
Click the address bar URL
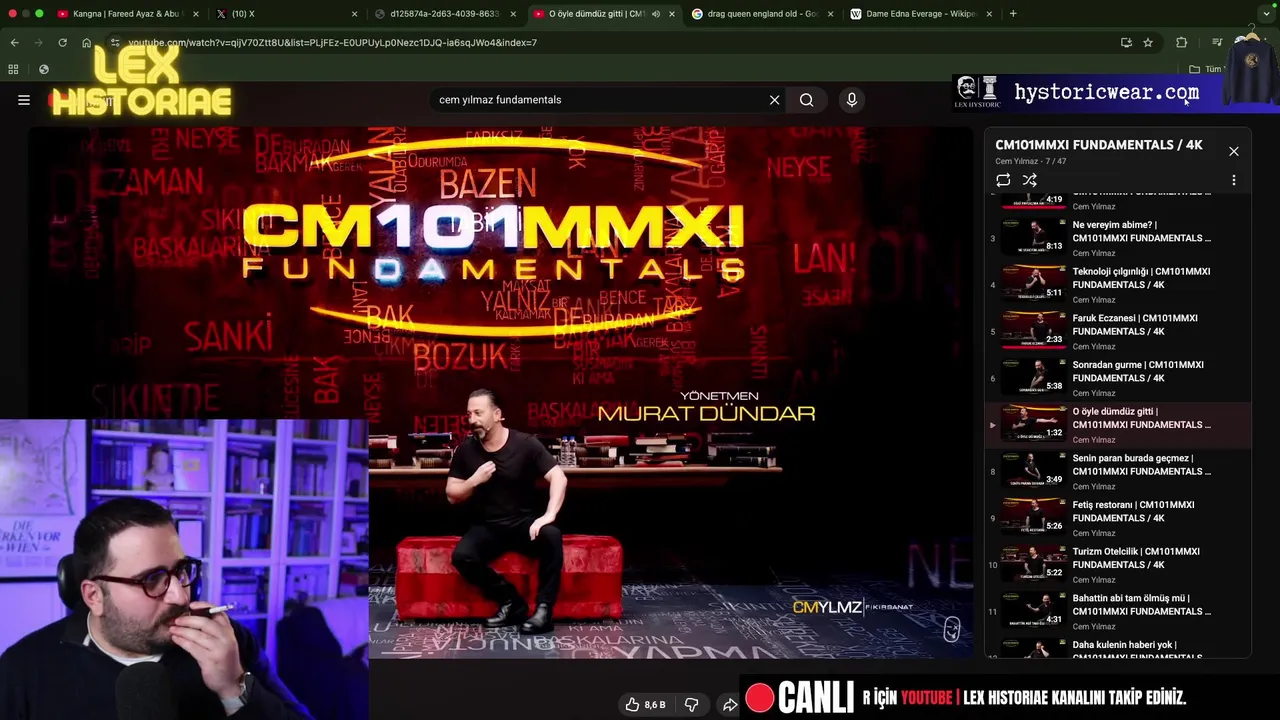coord(333,43)
